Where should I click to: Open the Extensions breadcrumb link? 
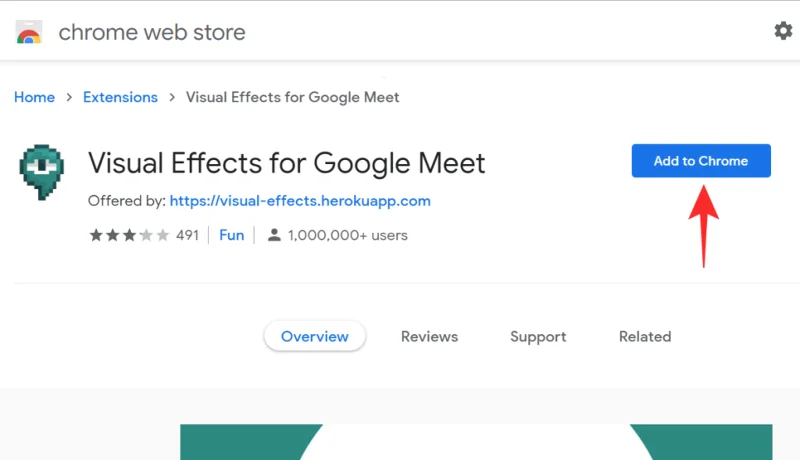tap(120, 97)
